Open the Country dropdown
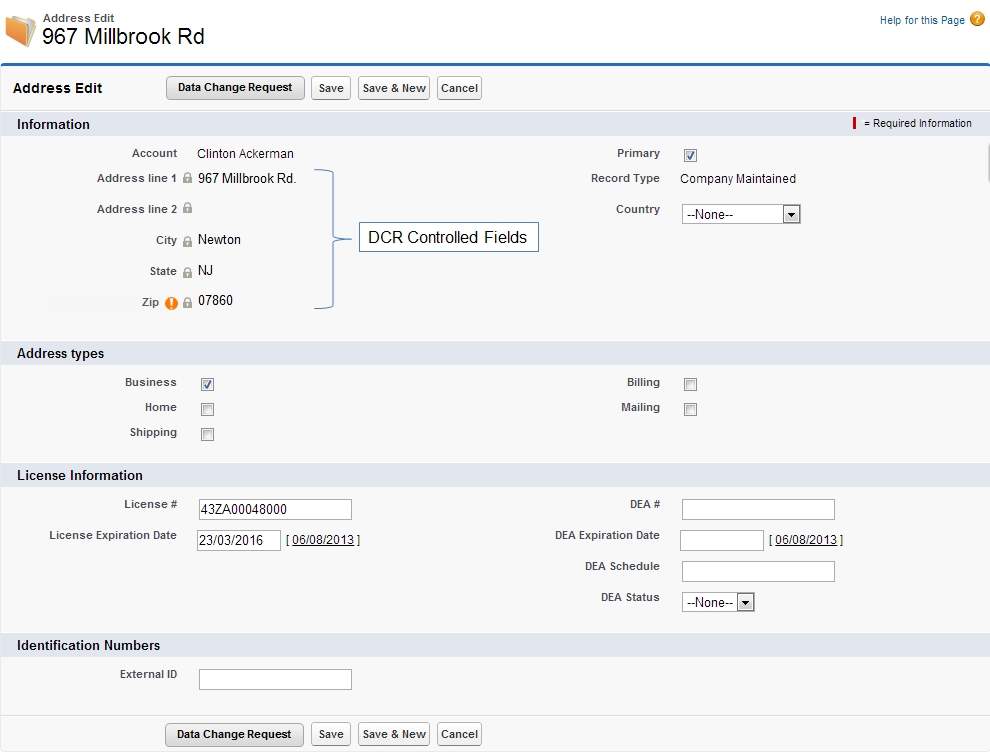990x753 pixels. point(741,214)
